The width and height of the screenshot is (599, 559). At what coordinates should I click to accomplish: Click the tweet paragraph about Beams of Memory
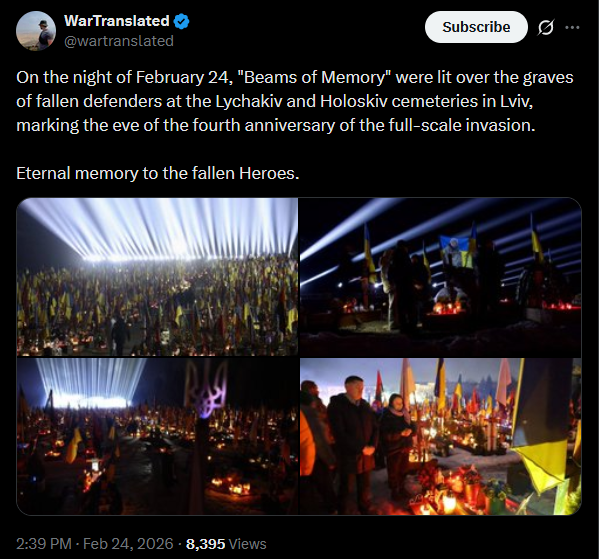tap(295, 101)
